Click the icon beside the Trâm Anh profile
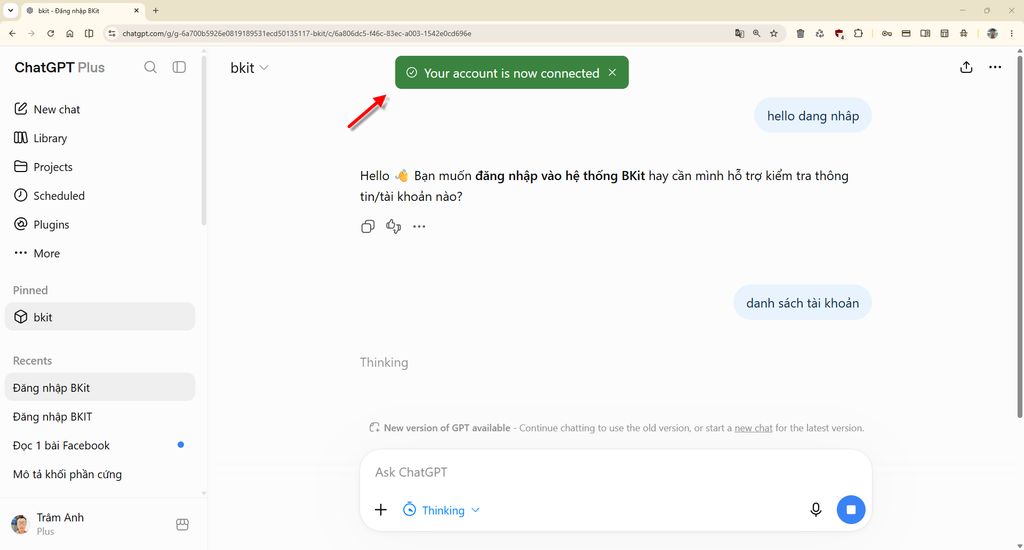Image resolution: width=1024 pixels, height=550 pixels. 182,525
